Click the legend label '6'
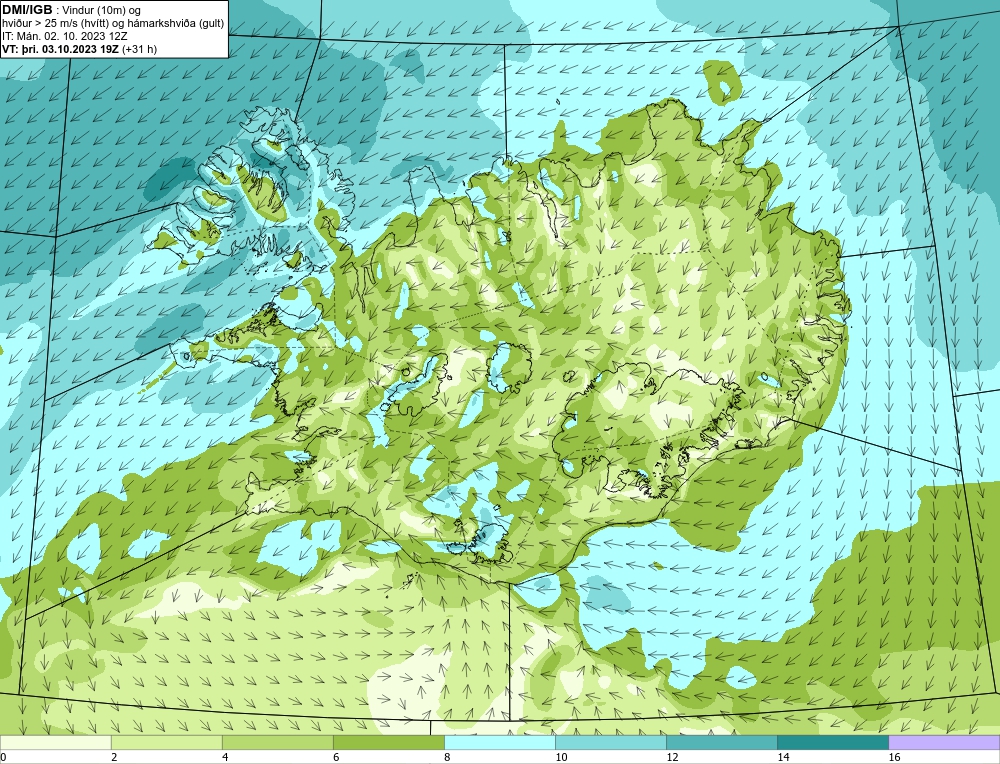The width and height of the screenshot is (1000, 764). [x=336, y=757]
